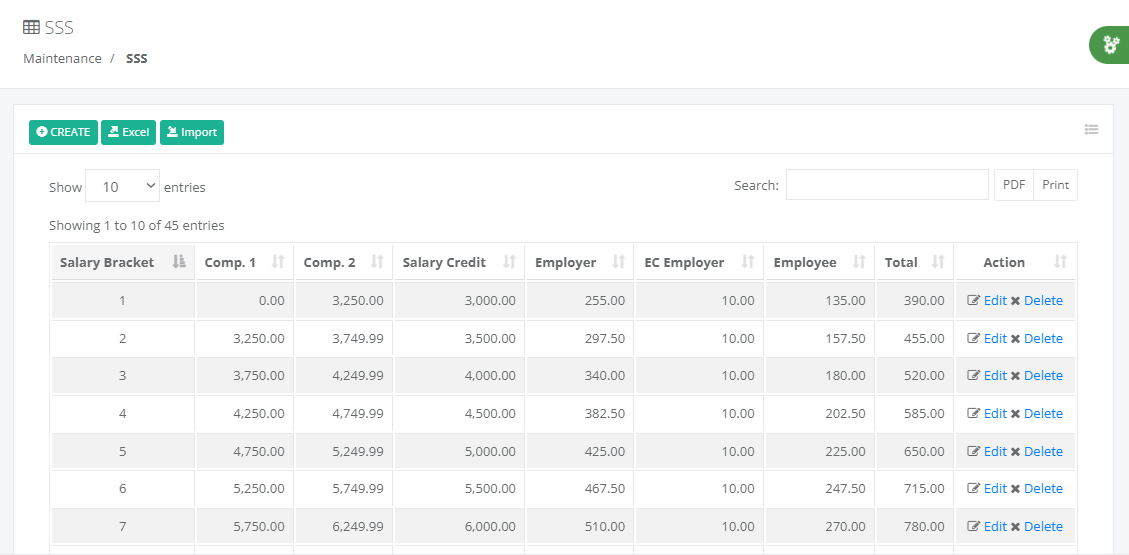The width and height of the screenshot is (1129, 555).
Task: Click the SSS breadcrumb text
Action: pyautogui.click(x=137, y=58)
